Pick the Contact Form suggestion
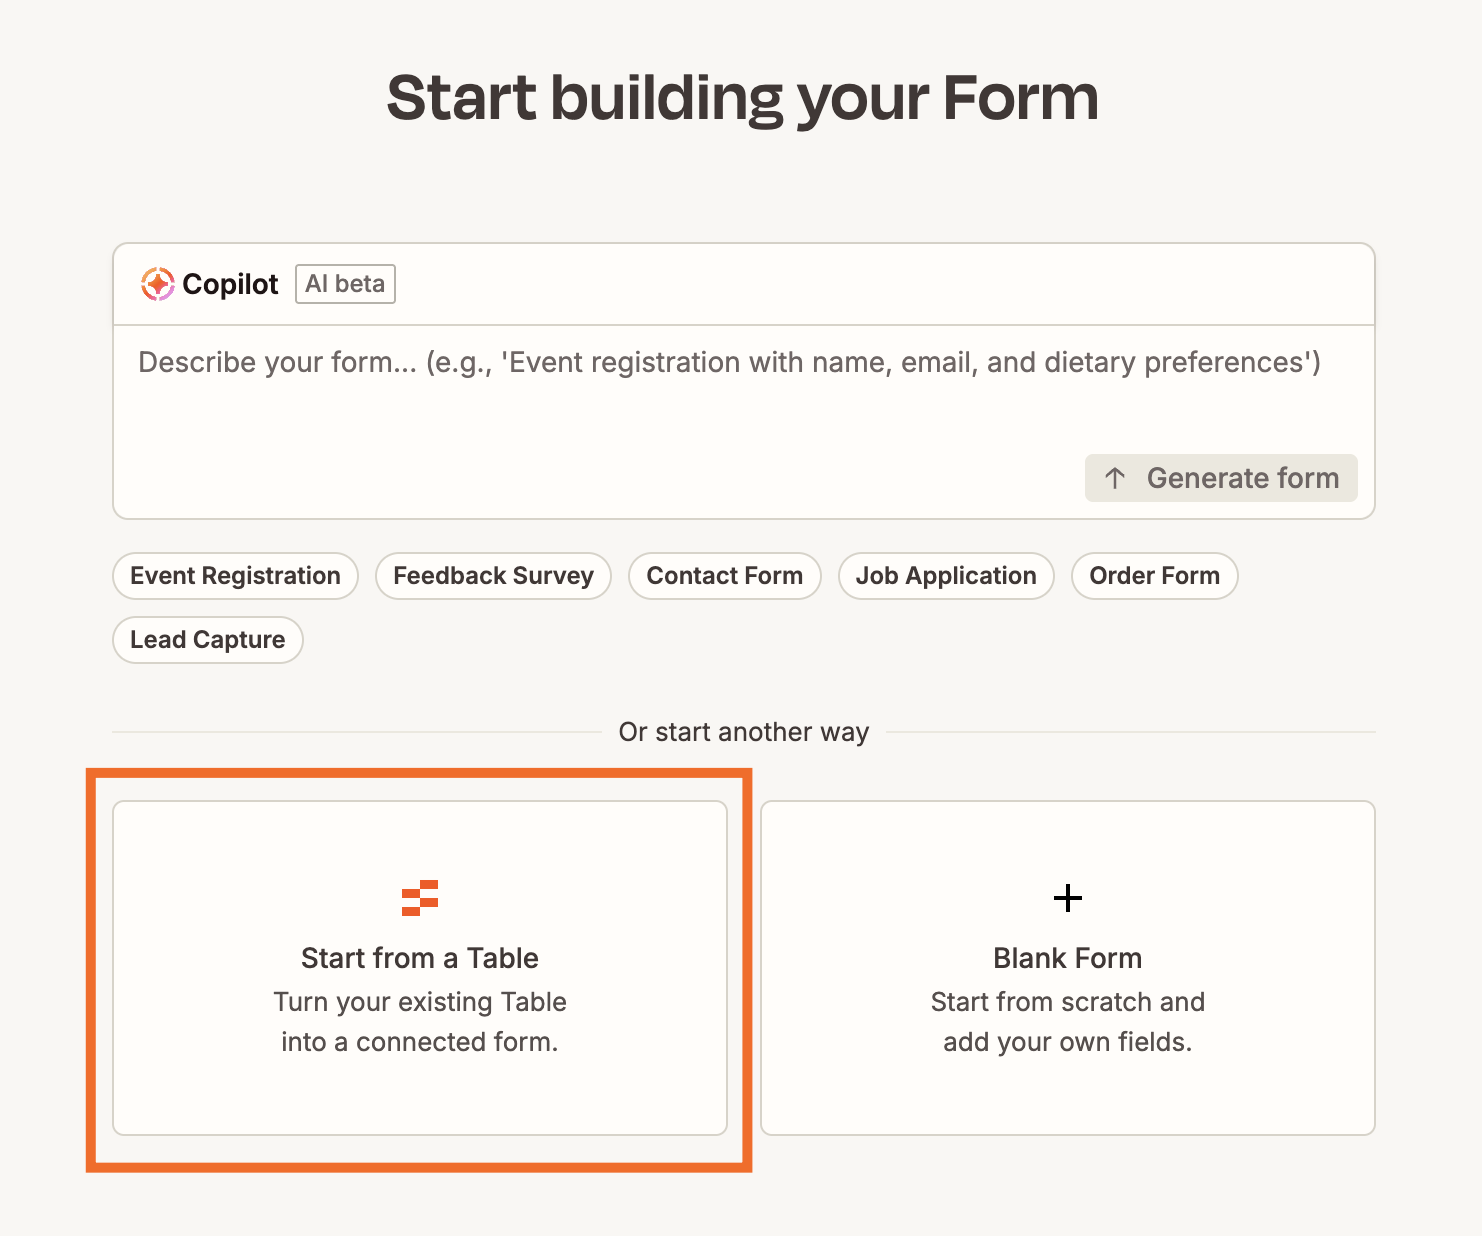 (724, 576)
